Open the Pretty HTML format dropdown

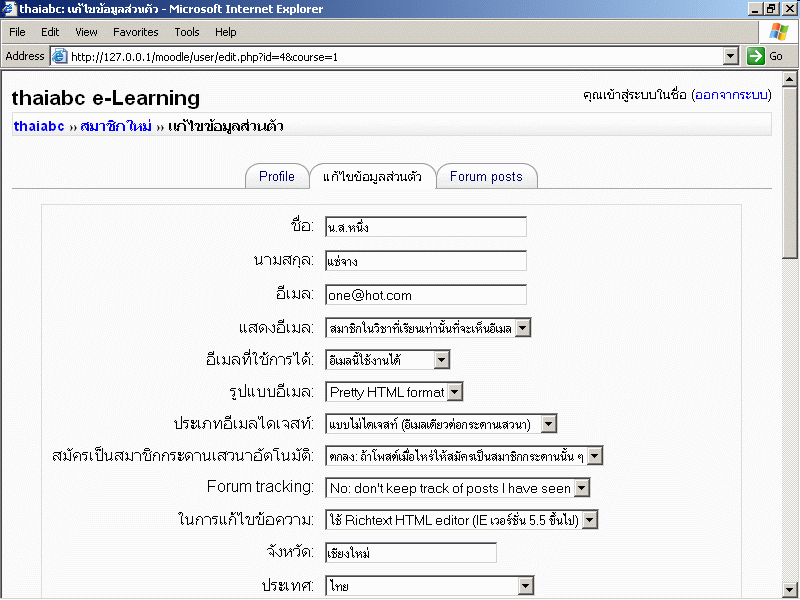[x=454, y=392]
